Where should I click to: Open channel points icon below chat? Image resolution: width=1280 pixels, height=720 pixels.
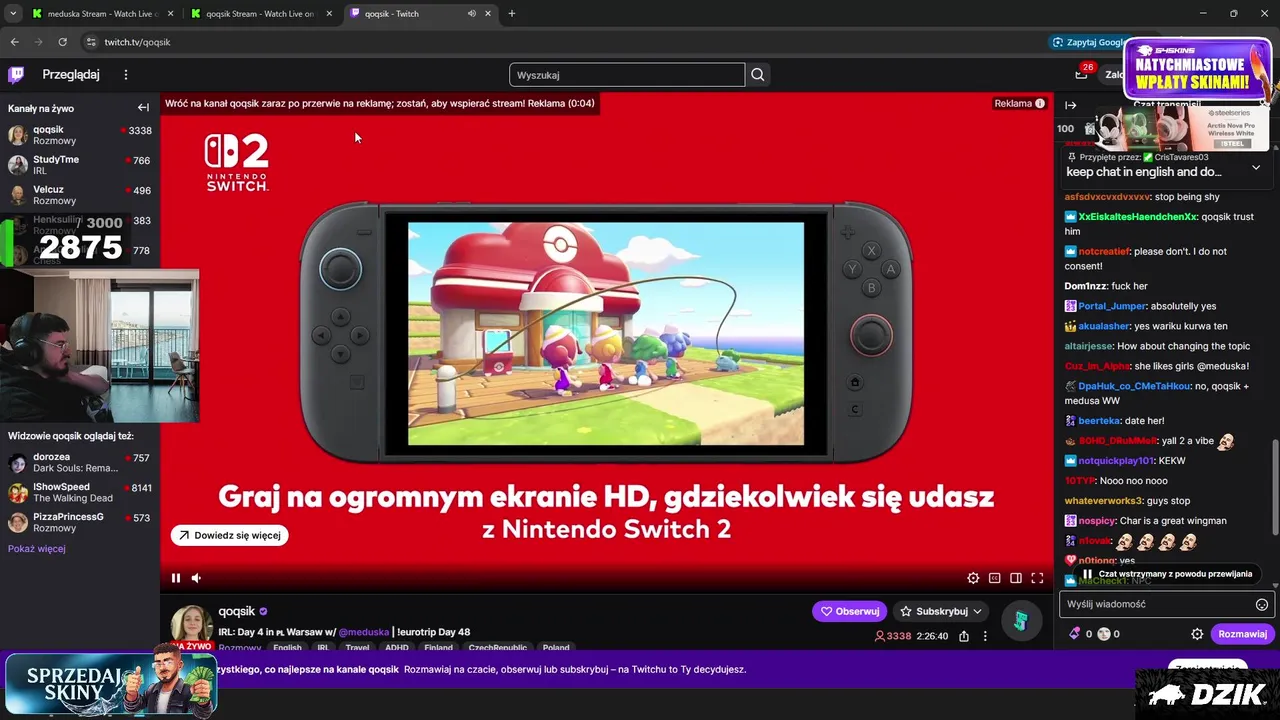click(x=1104, y=634)
